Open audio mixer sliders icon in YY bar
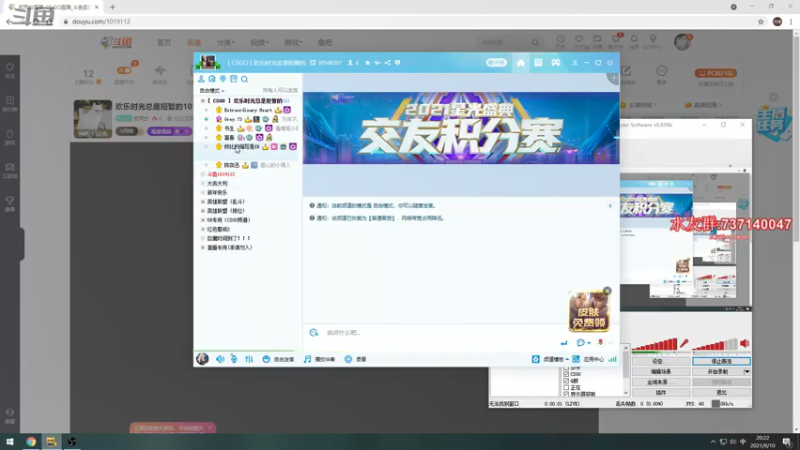800x450 pixels. [x=249, y=359]
